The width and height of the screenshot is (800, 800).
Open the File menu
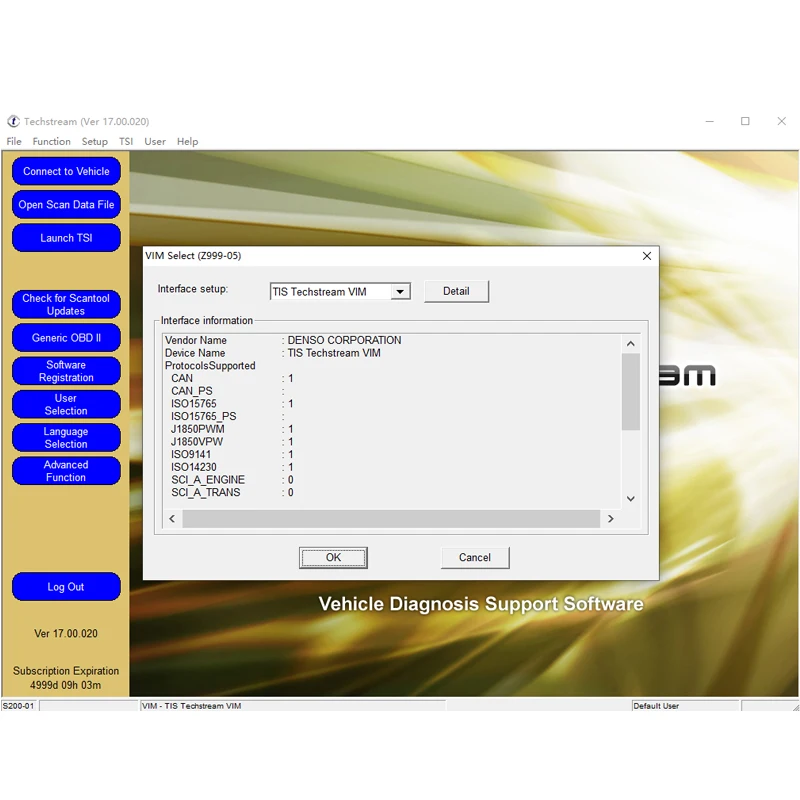click(x=14, y=141)
